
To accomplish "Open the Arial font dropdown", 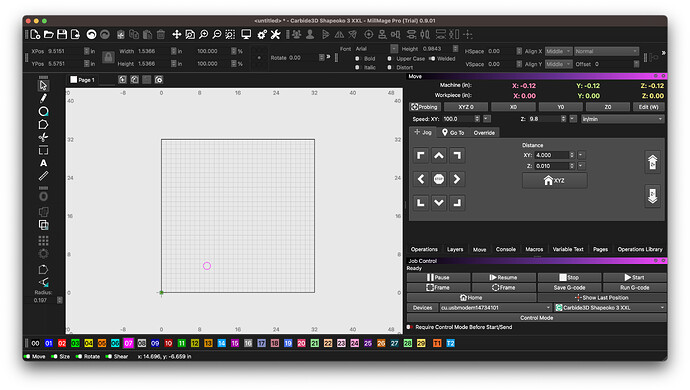I will point(376,49).
